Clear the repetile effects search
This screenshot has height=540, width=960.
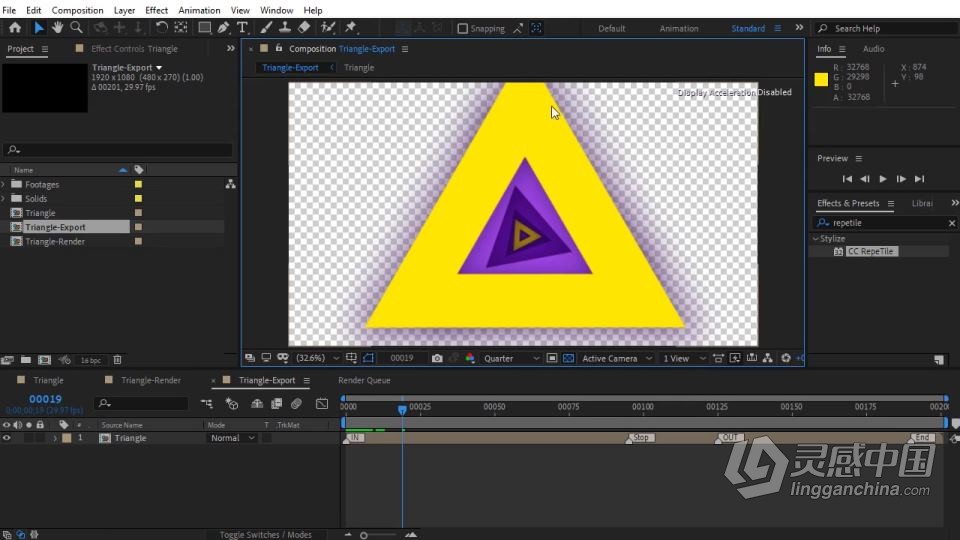[951, 223]
